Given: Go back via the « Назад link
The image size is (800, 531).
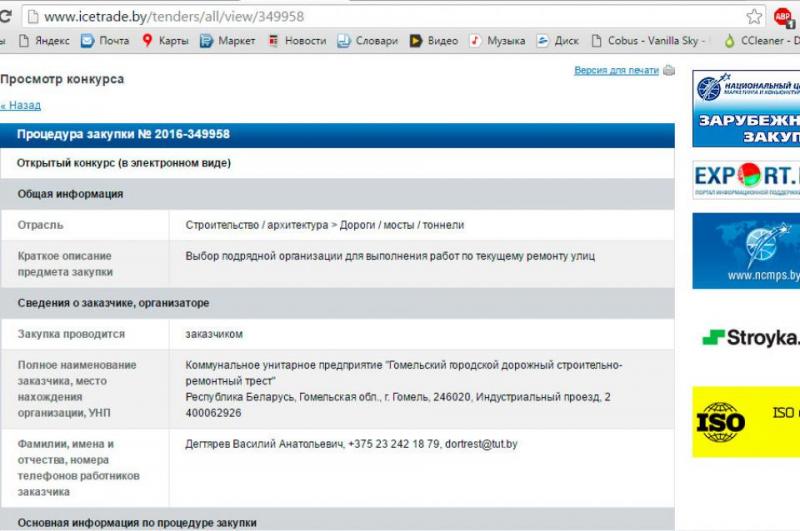Looking at the screenshot, I should coord(20,106).
